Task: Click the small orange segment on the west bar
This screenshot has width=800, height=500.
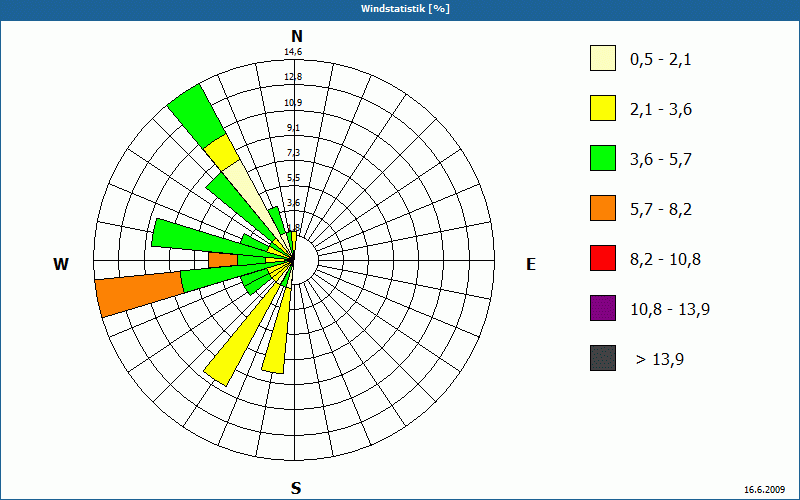Action: click(223, 260)
